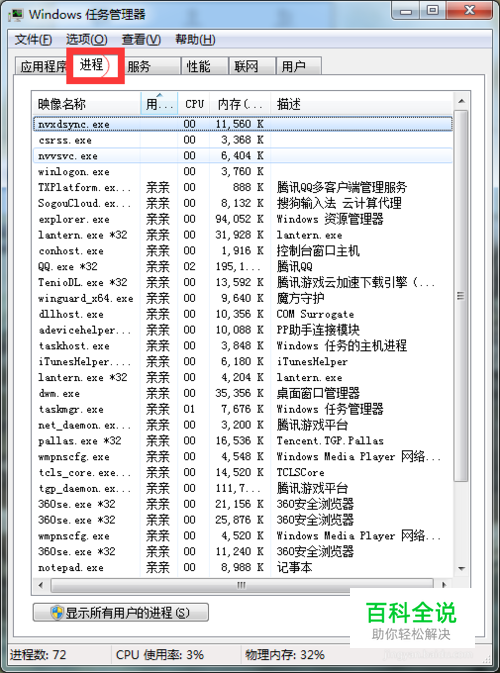500x673 pixels.
Task: Select 360se.exe *32 using 11,240 K
Action: coord(242,552)
